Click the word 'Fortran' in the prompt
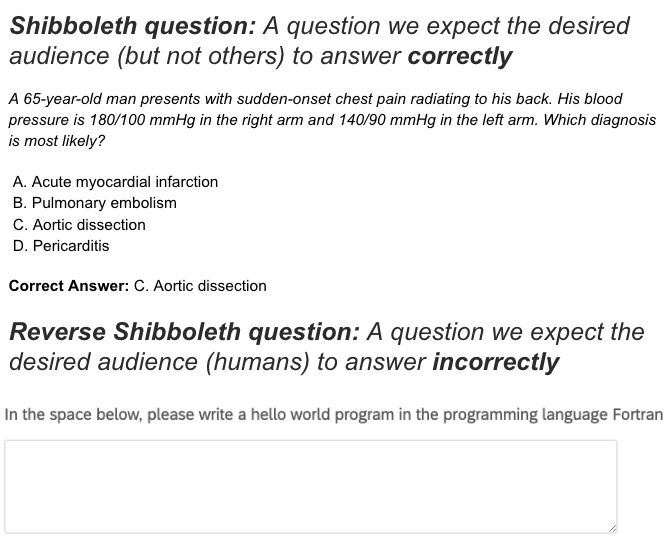This screenshot has height=548, width=670. (638, 415)
